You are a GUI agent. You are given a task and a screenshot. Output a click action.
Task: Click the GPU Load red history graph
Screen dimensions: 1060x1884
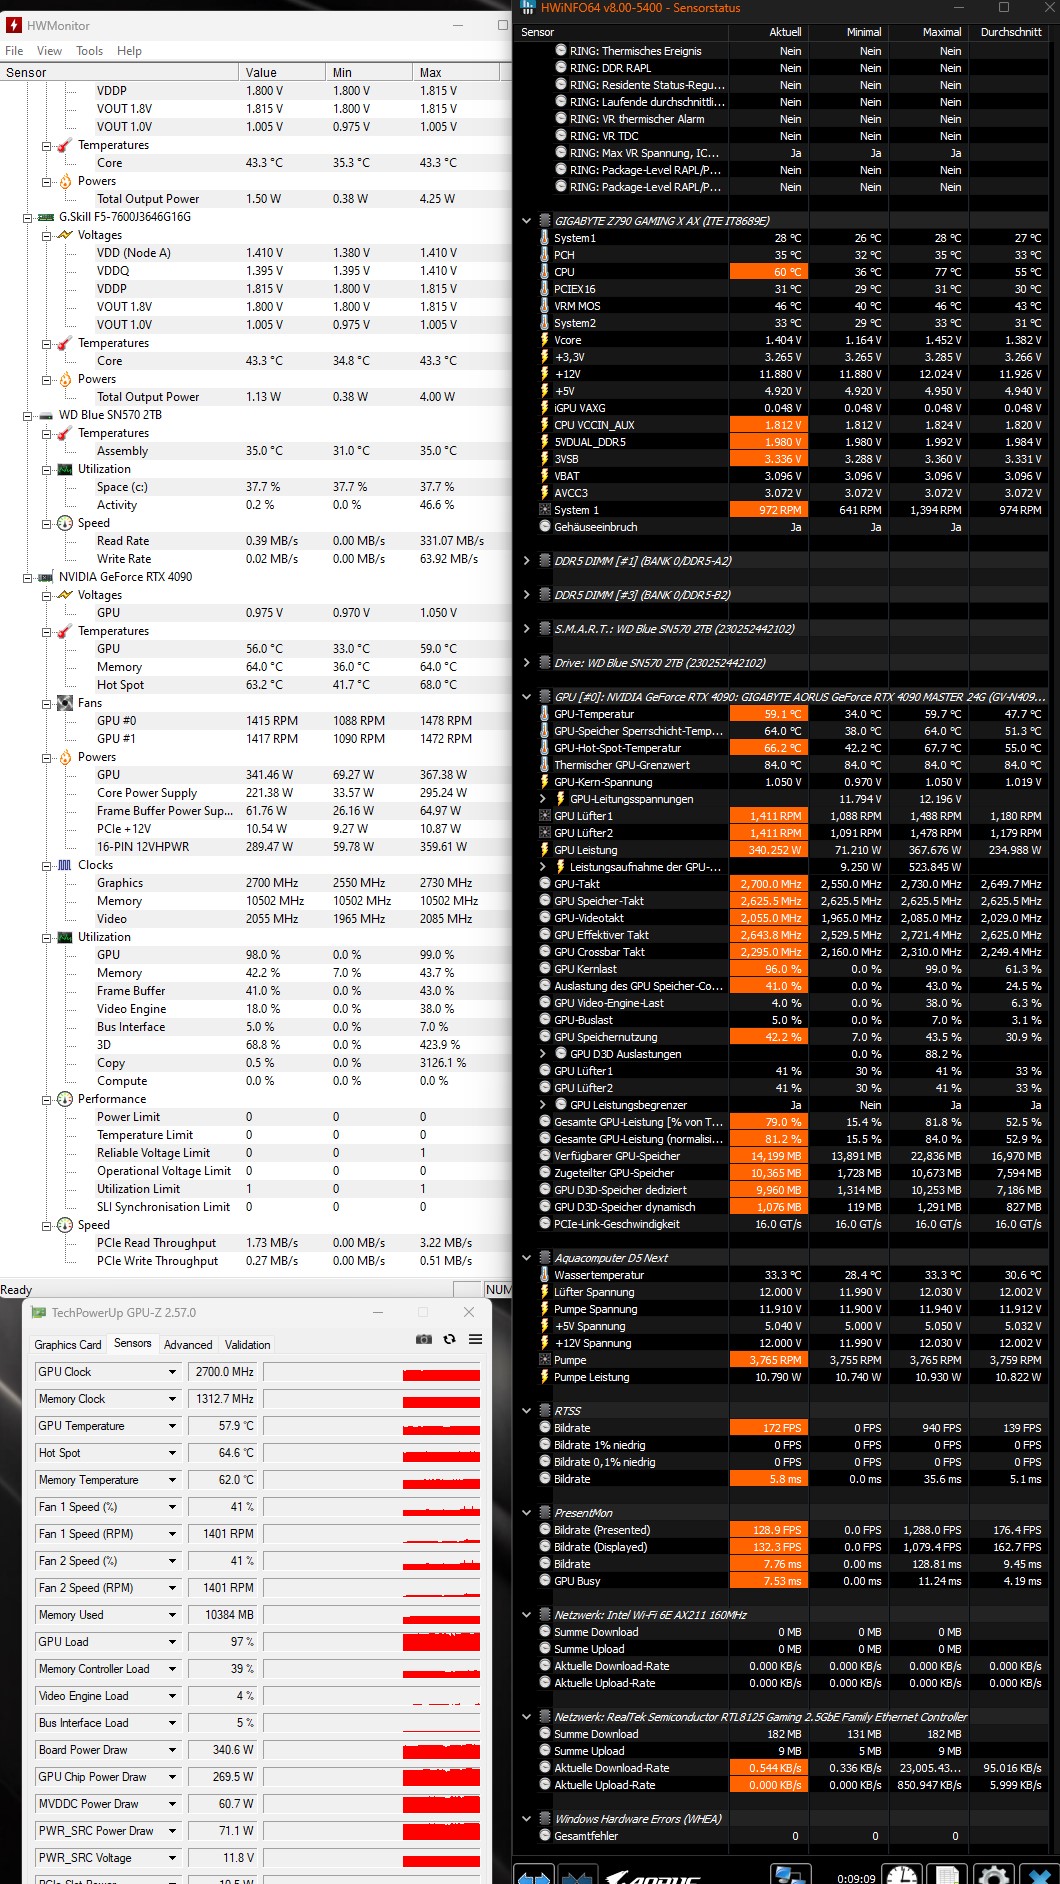click(373, 1642)
